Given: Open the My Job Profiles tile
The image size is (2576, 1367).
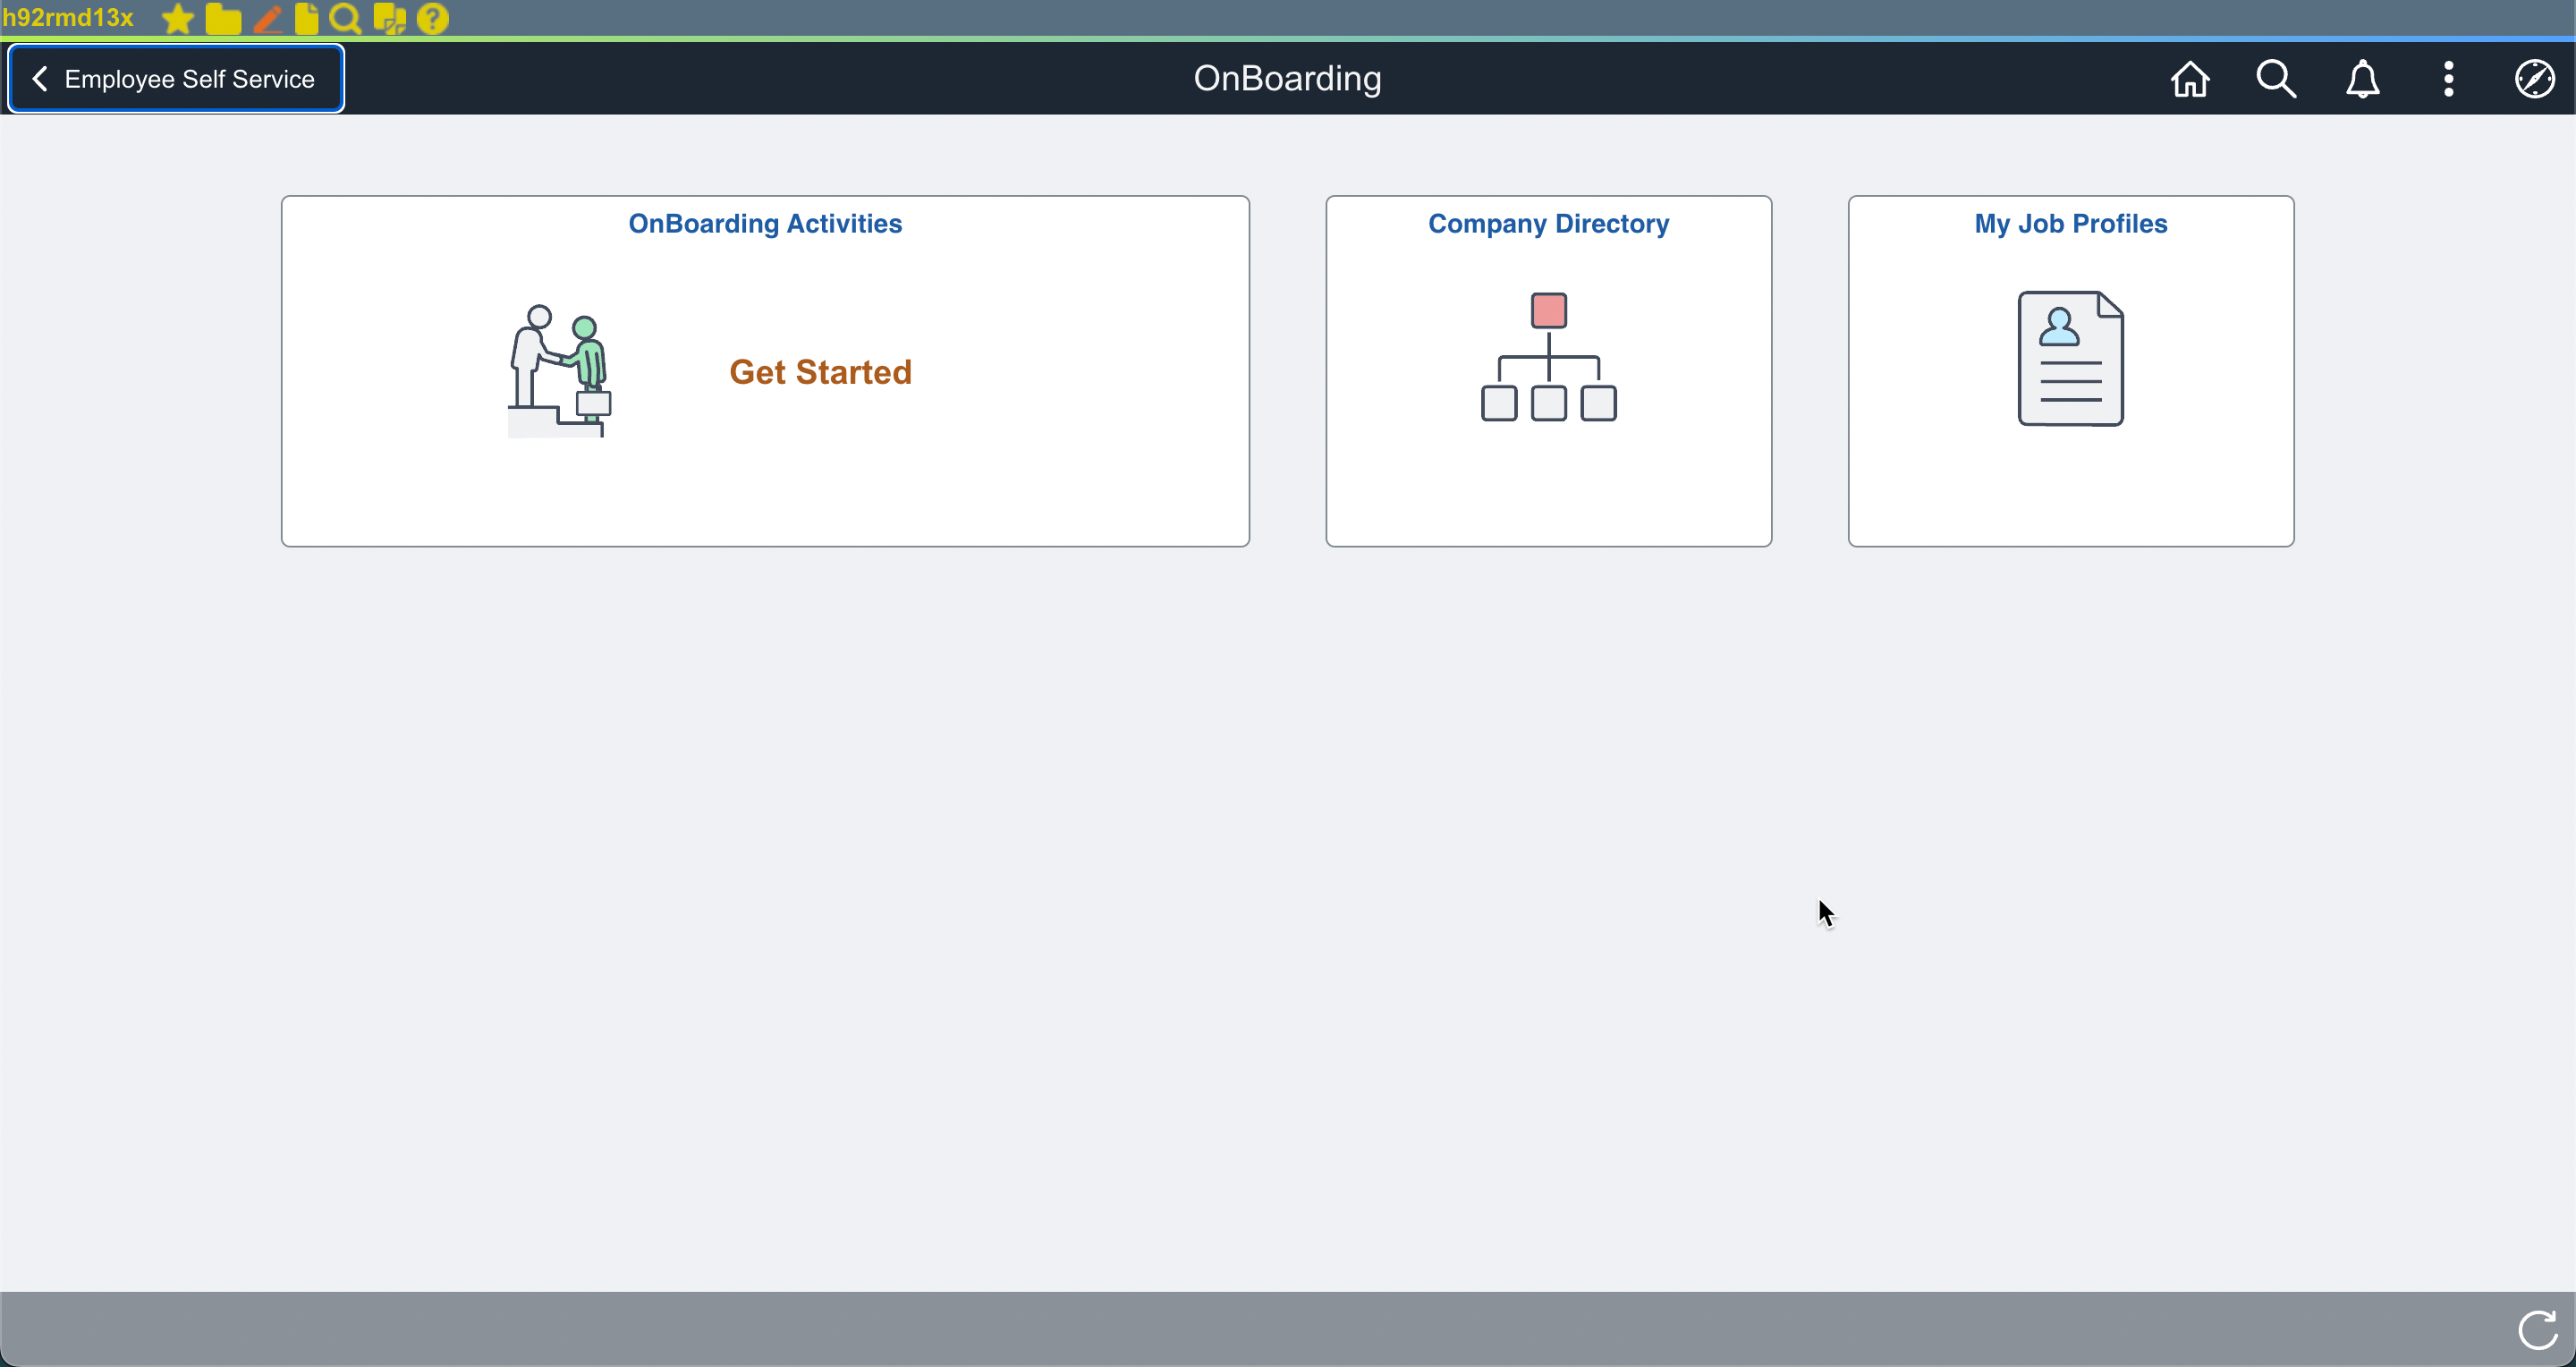Looking at the screenshot, I should [x=2069, y=370].
